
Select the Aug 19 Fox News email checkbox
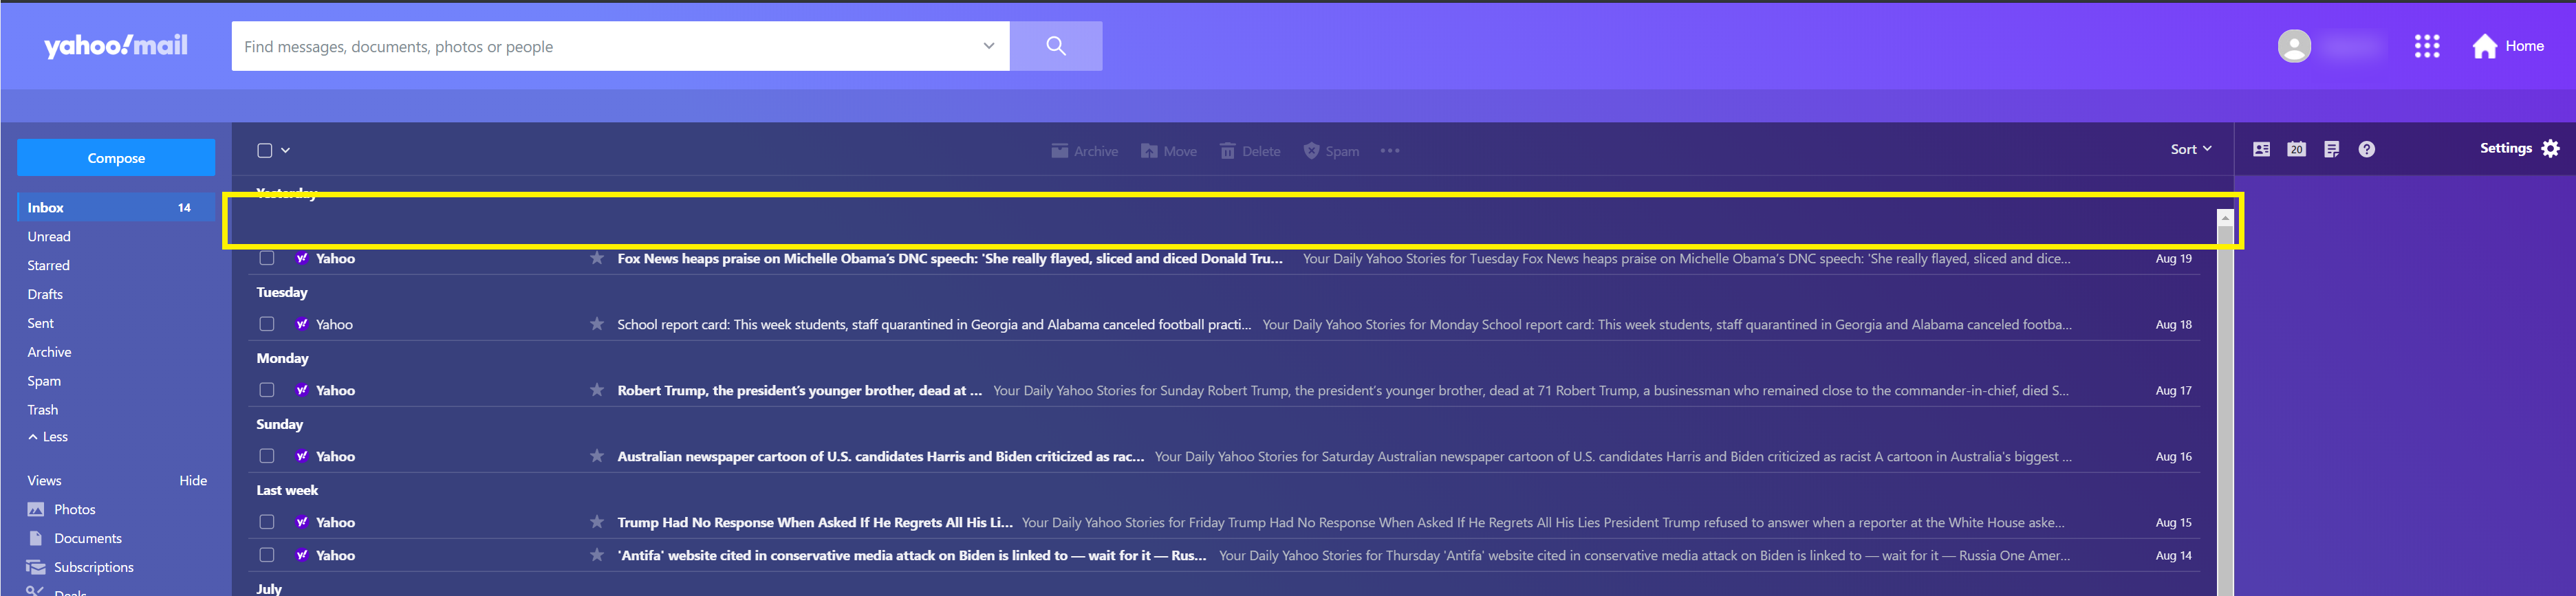point(267,258)
